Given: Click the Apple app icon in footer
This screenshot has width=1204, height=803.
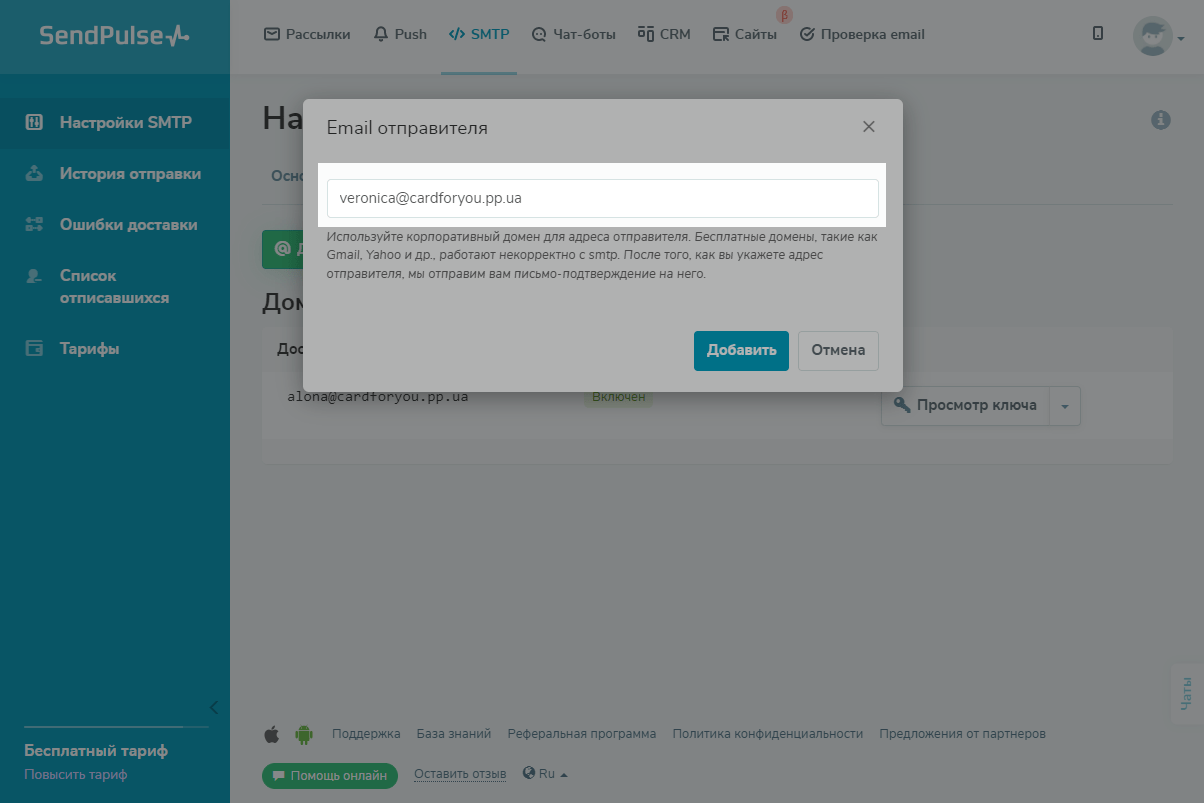Looking at the screenshot, I should click(x=271, y=735).
